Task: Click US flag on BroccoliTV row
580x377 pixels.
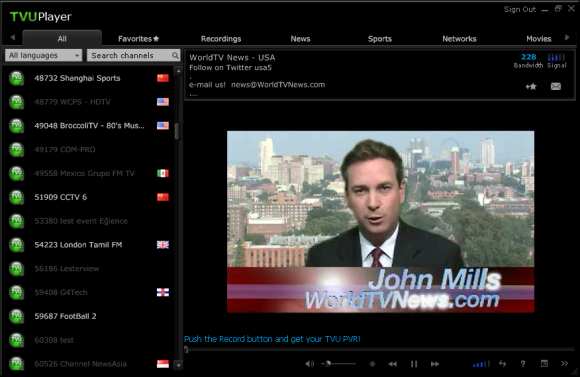Action: [163, 125]
